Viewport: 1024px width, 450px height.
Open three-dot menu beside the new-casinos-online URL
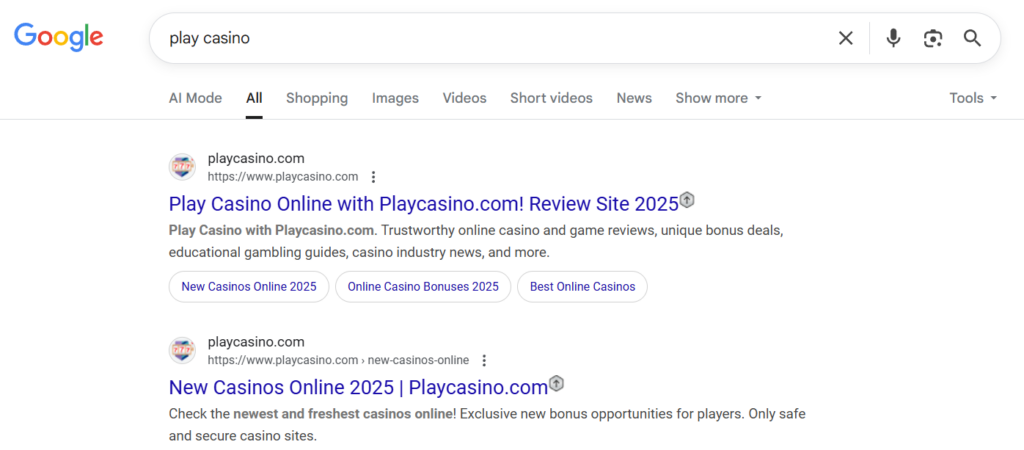click(484, 361)
